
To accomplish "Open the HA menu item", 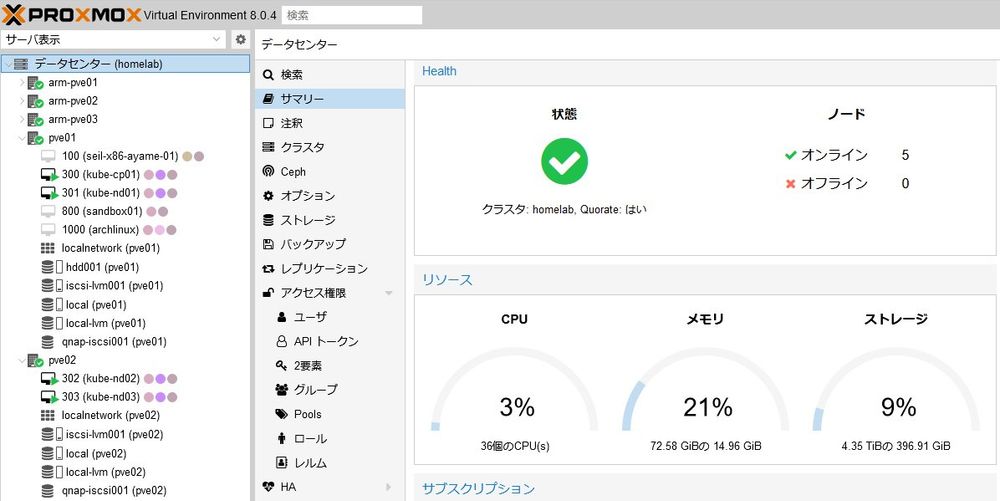I will (x=330, y=487).
